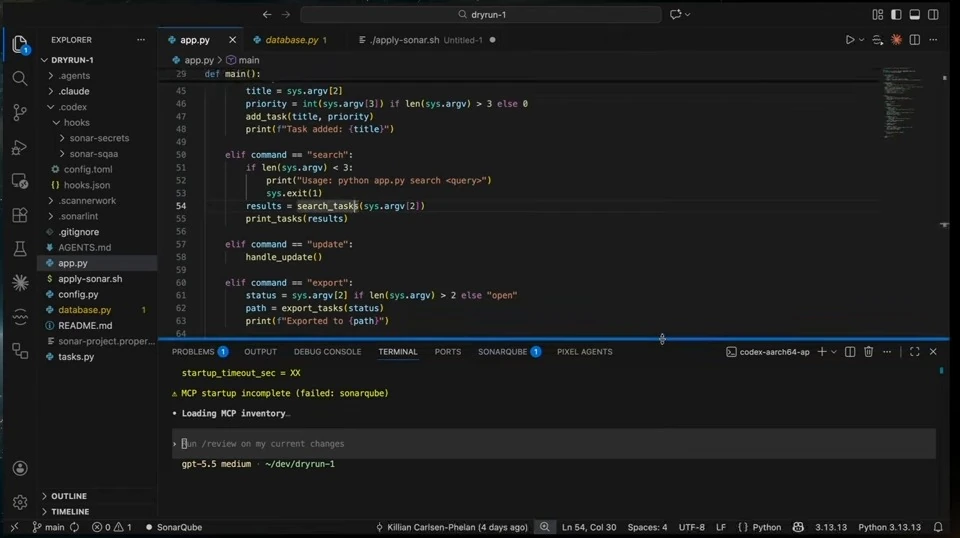Open notifications bell in status bar
The image size is (960, 538).
point(938,527)
